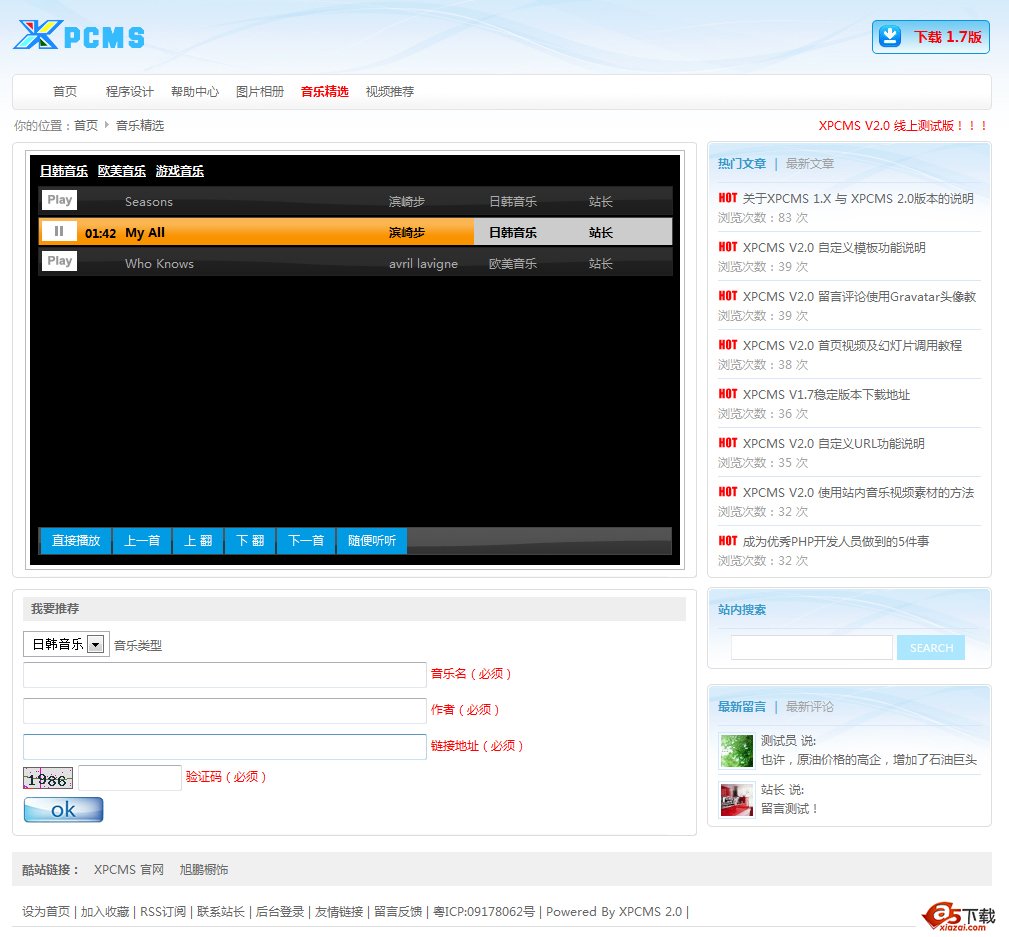The height and width of the screenshot is (937, 1009).
Task: Click the 加入收藏 footer link
Action: point(105,911)
